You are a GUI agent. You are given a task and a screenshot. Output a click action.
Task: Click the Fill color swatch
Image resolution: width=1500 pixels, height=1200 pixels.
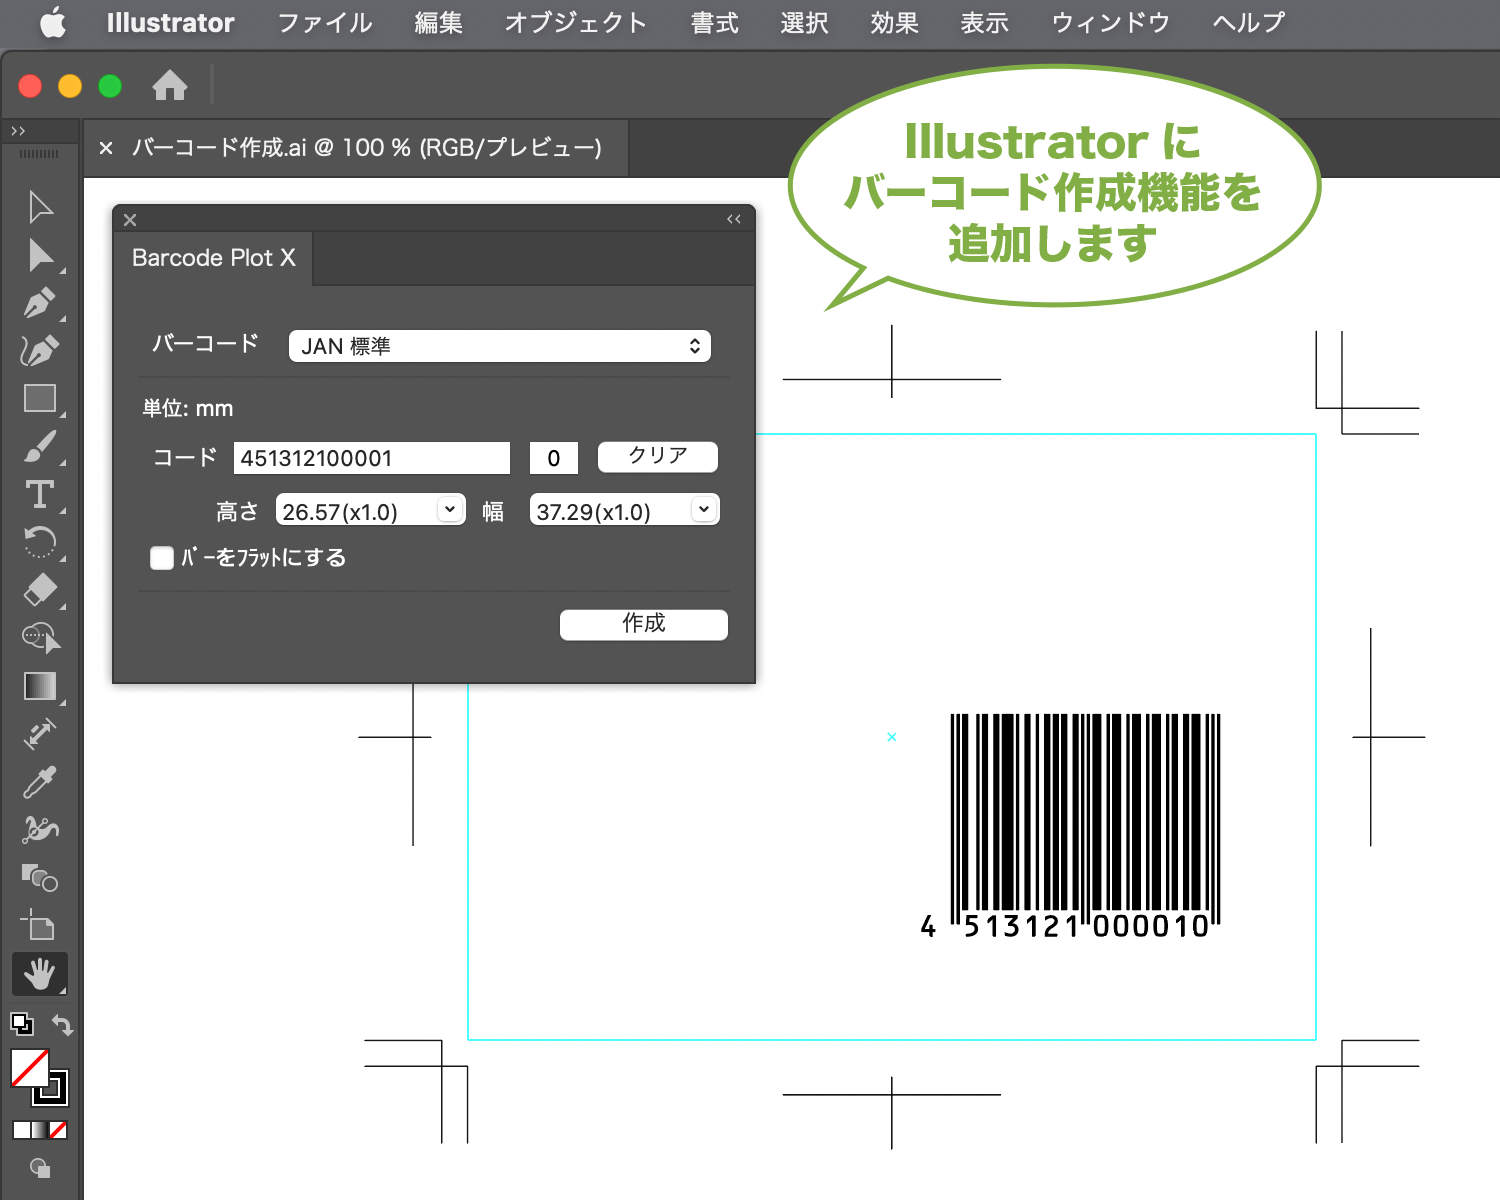tap(30, 1068)
